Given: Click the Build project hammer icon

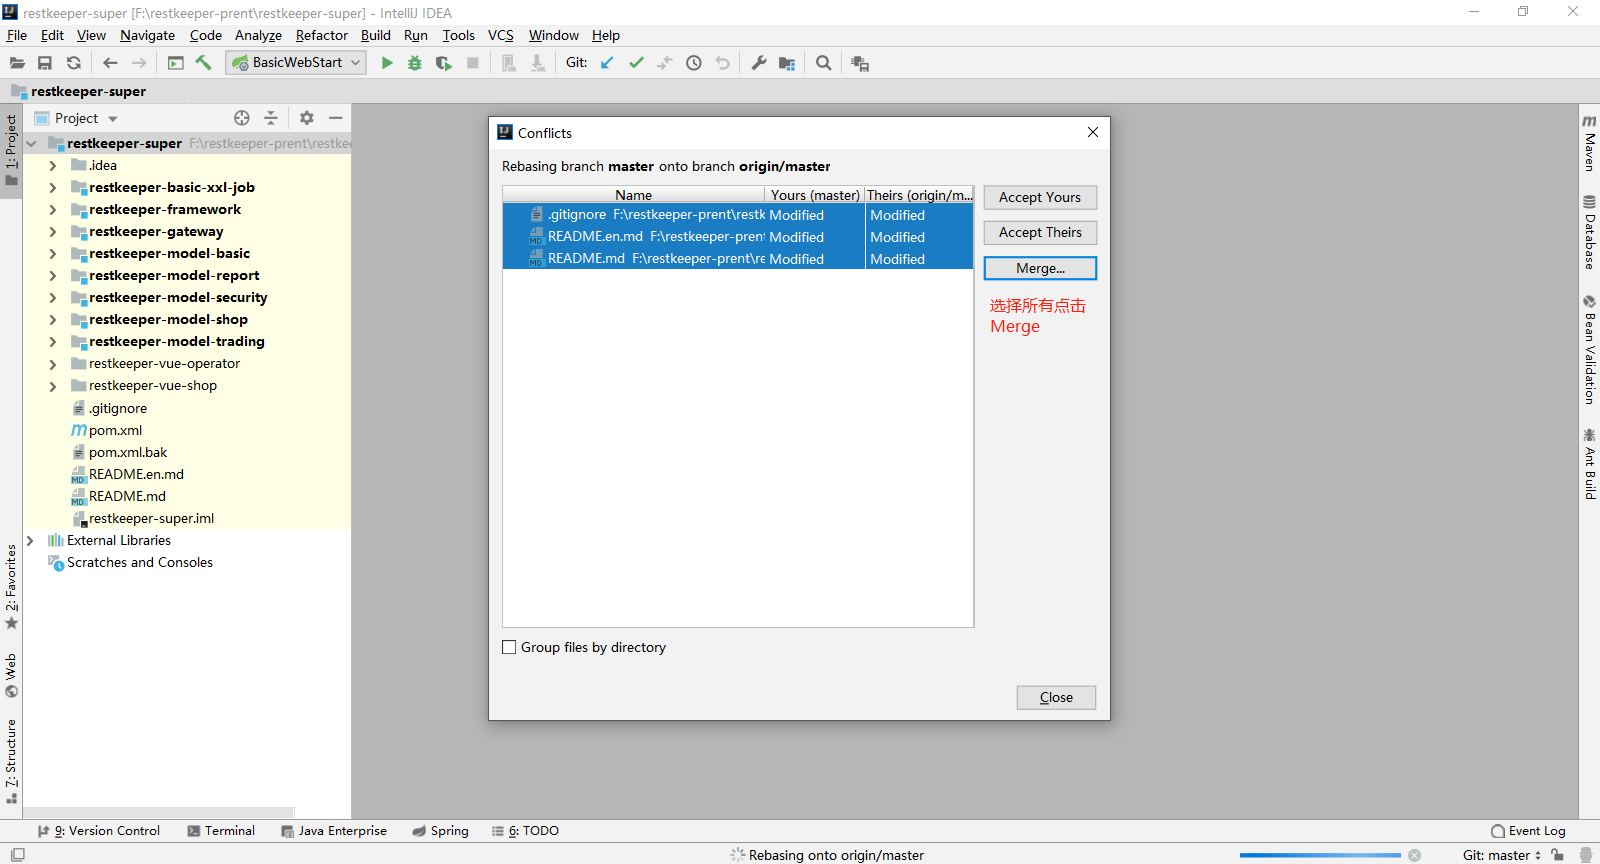Looking at the screenshot, I should pos(204,63).
